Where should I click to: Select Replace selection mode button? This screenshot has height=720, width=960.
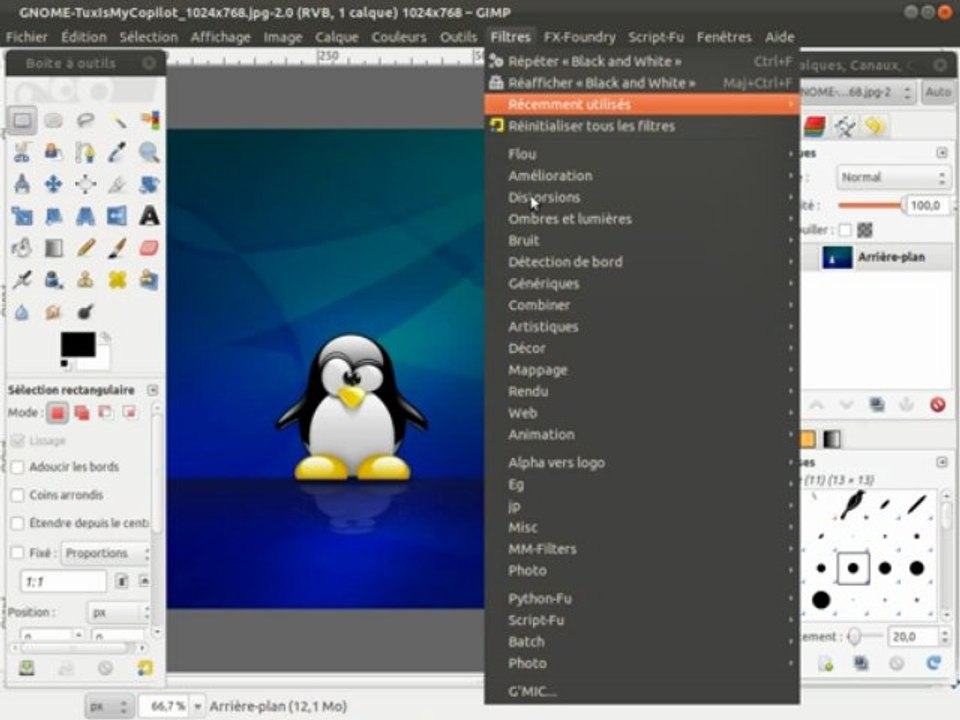pos(58,413)
